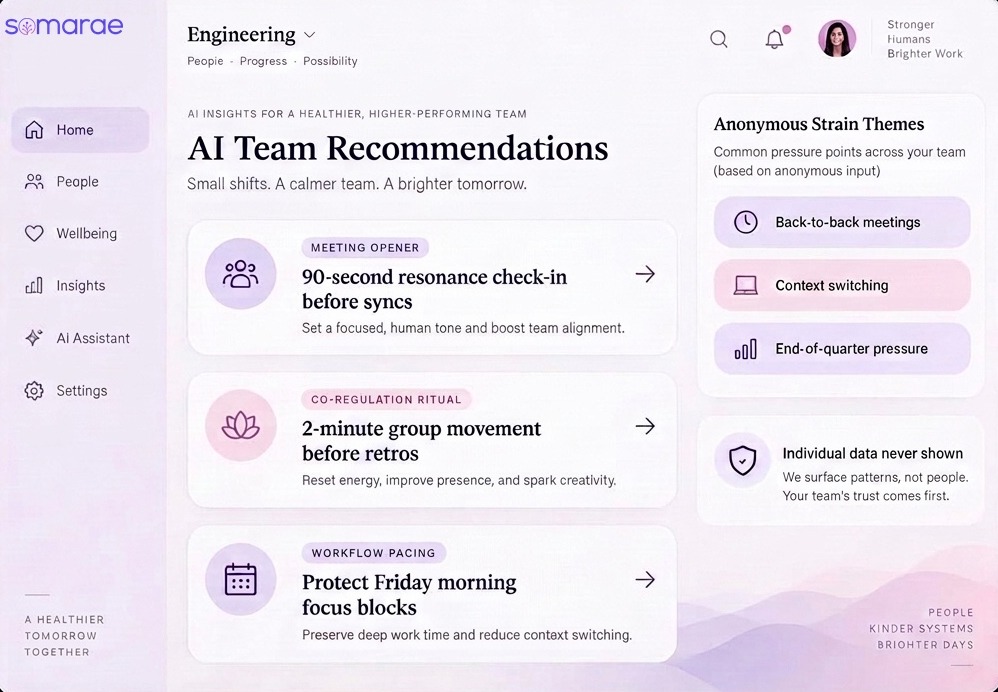Open arrow for 2-minute group movement
The image size is (998, 692).
[x=645, y=426]
